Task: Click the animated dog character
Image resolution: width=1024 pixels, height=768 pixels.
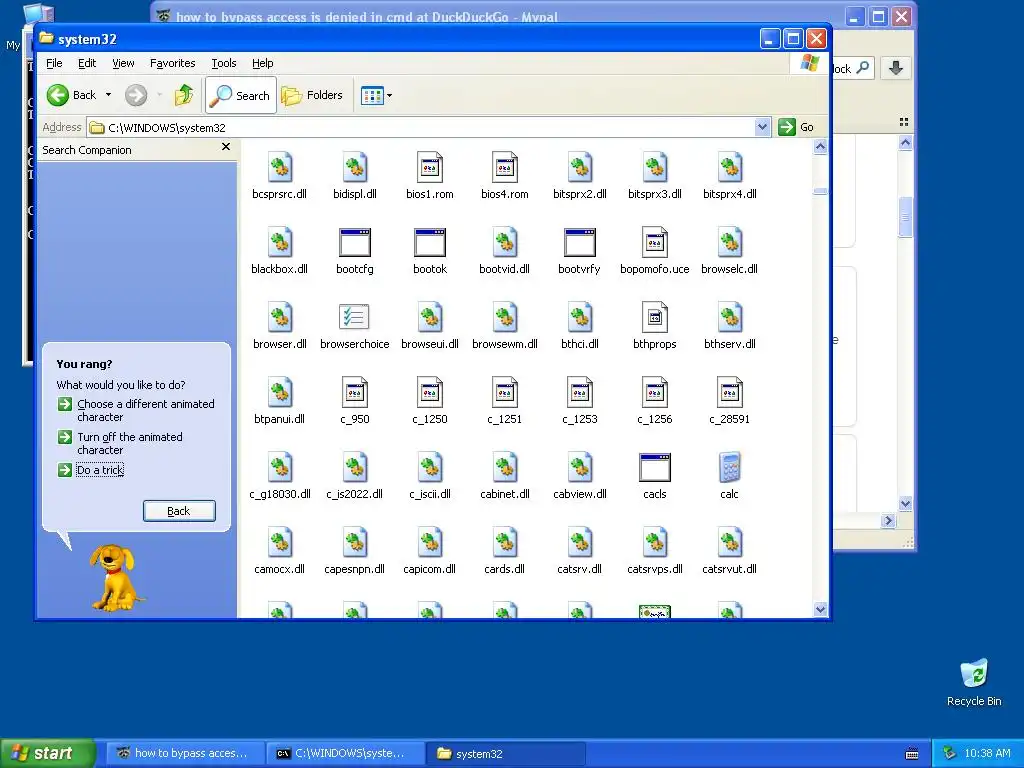Action: 116,578
